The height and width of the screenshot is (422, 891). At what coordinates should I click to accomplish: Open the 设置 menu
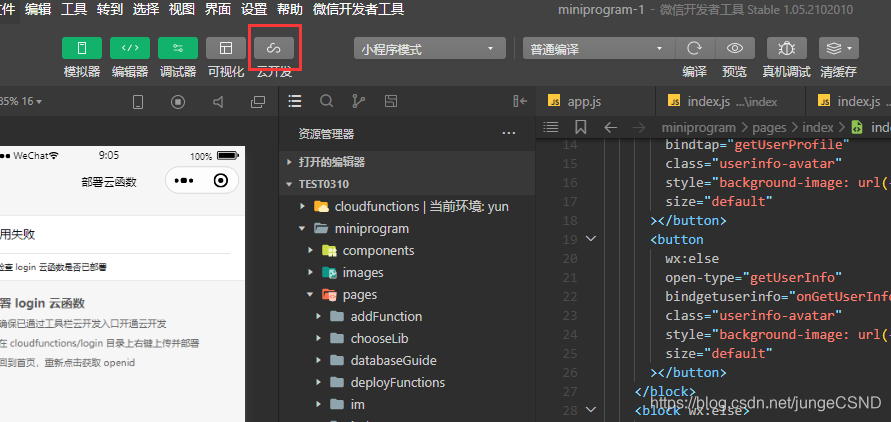coord(254,9)
